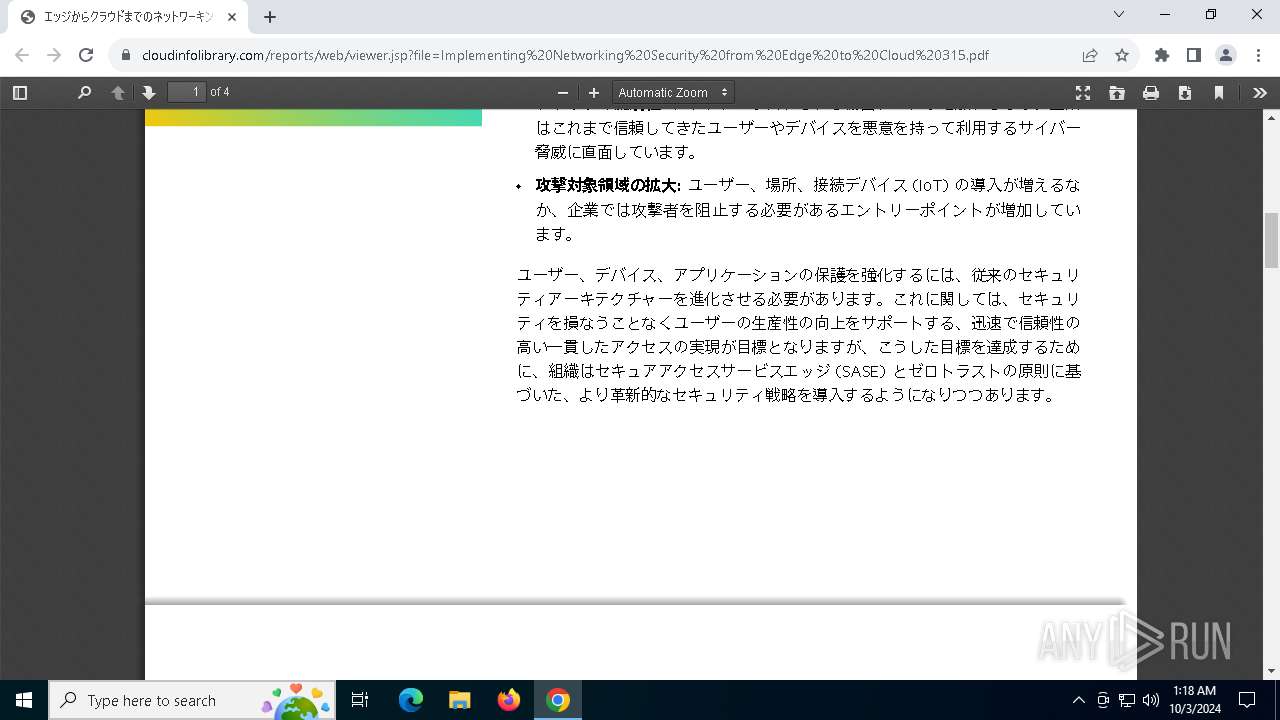Open Windows notification center
This screenshot has height=720, width=1280.
click(x=1247, y=700)
